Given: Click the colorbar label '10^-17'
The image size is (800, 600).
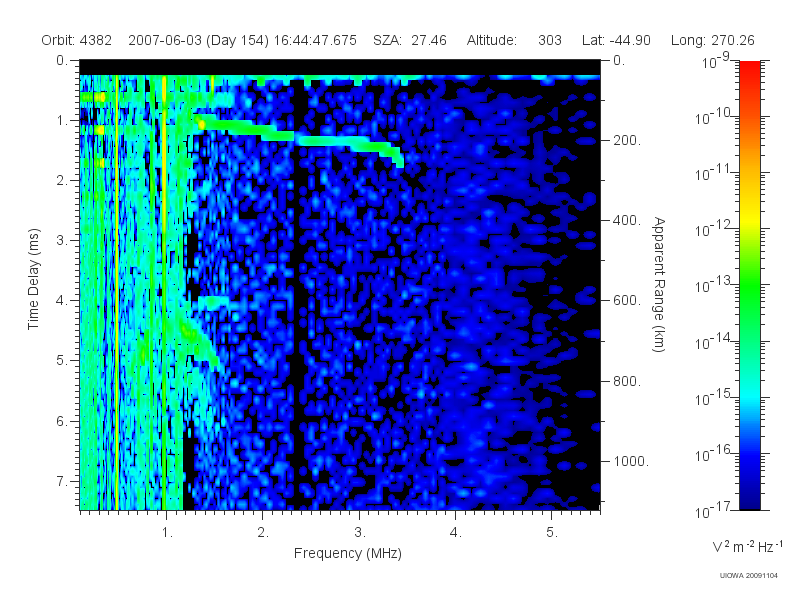Looking at the screenshot, I should 714,510.
